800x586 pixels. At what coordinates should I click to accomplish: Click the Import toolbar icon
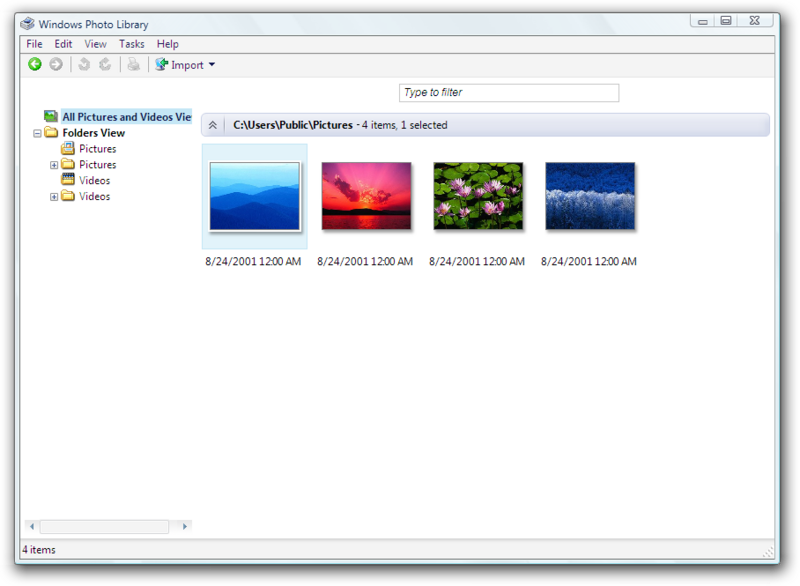[x=162, y=64]
